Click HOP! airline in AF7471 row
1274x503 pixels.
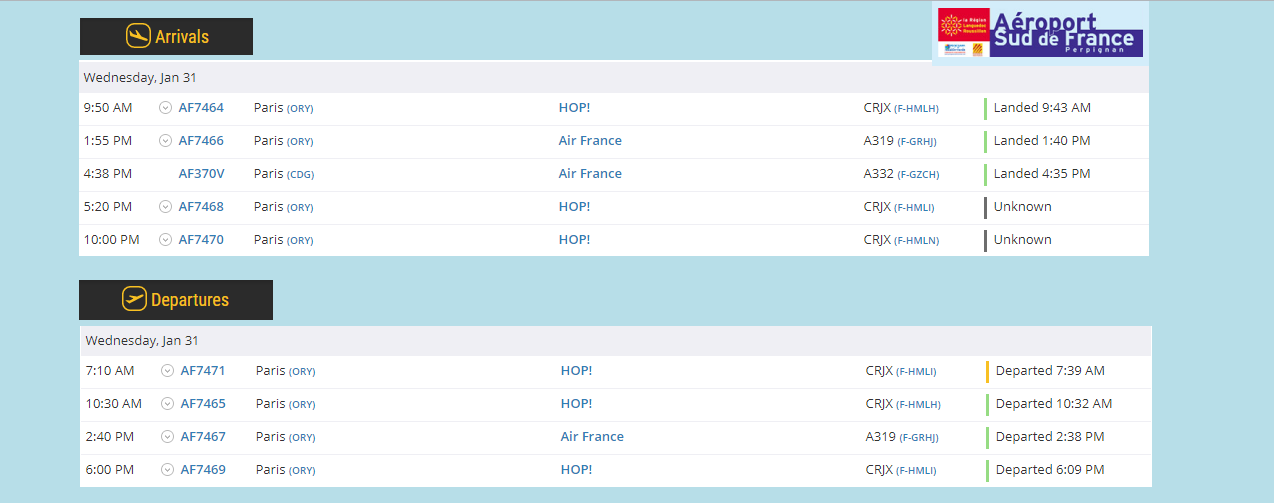pyautogui.click(x=576, y=371)
